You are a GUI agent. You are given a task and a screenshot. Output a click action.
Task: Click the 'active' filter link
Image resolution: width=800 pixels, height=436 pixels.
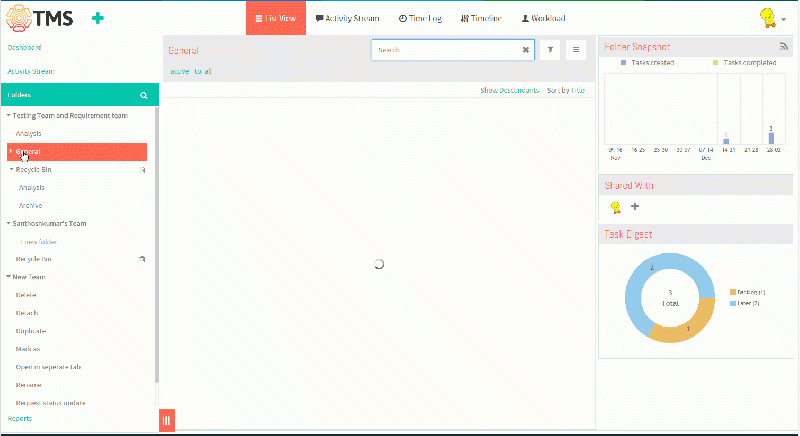click(180, 71)
